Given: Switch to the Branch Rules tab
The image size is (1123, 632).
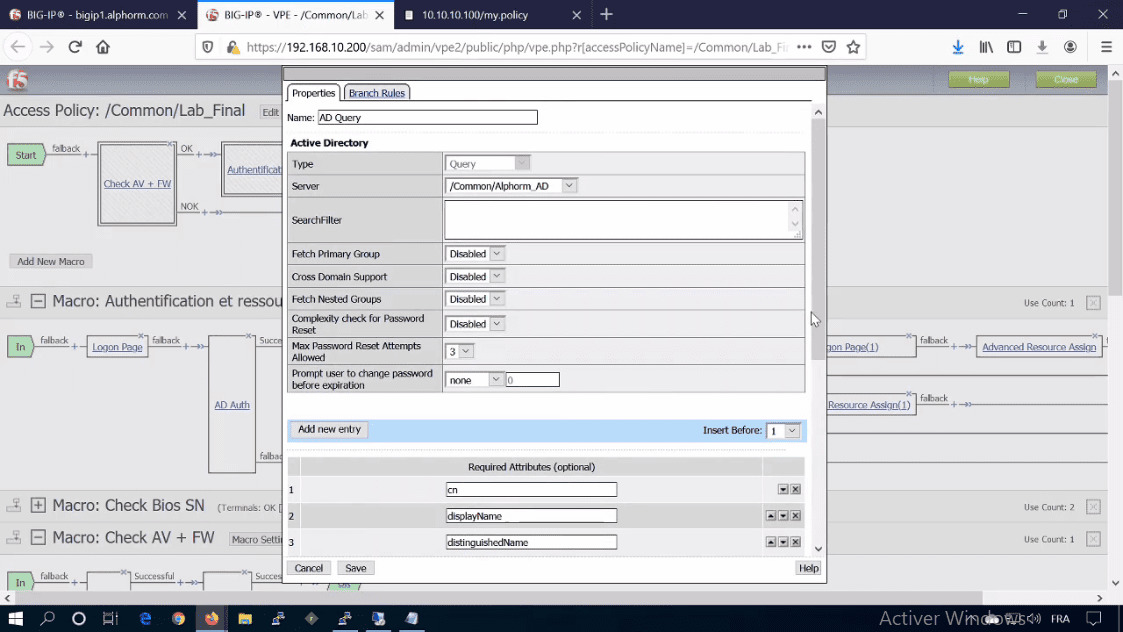Looking at the screenshot, I should [x=376, y=92].
